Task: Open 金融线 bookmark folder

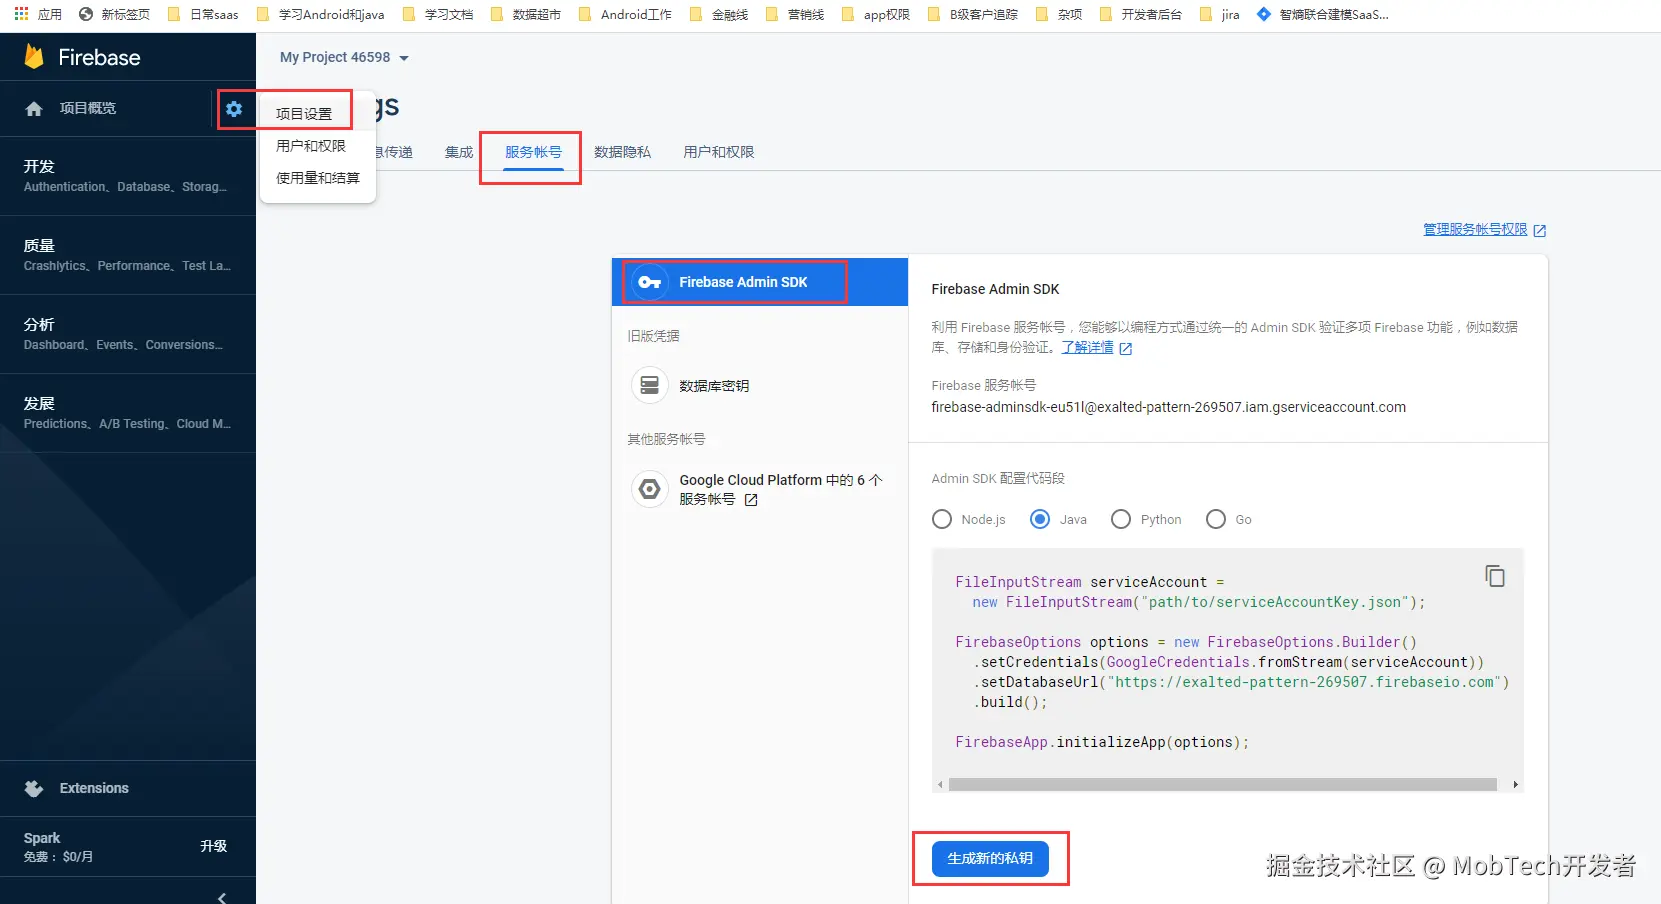Action: tap(719, 14)
